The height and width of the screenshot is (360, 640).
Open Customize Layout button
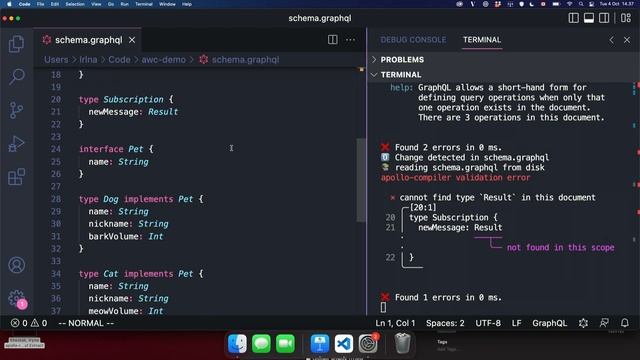(626, 18)
